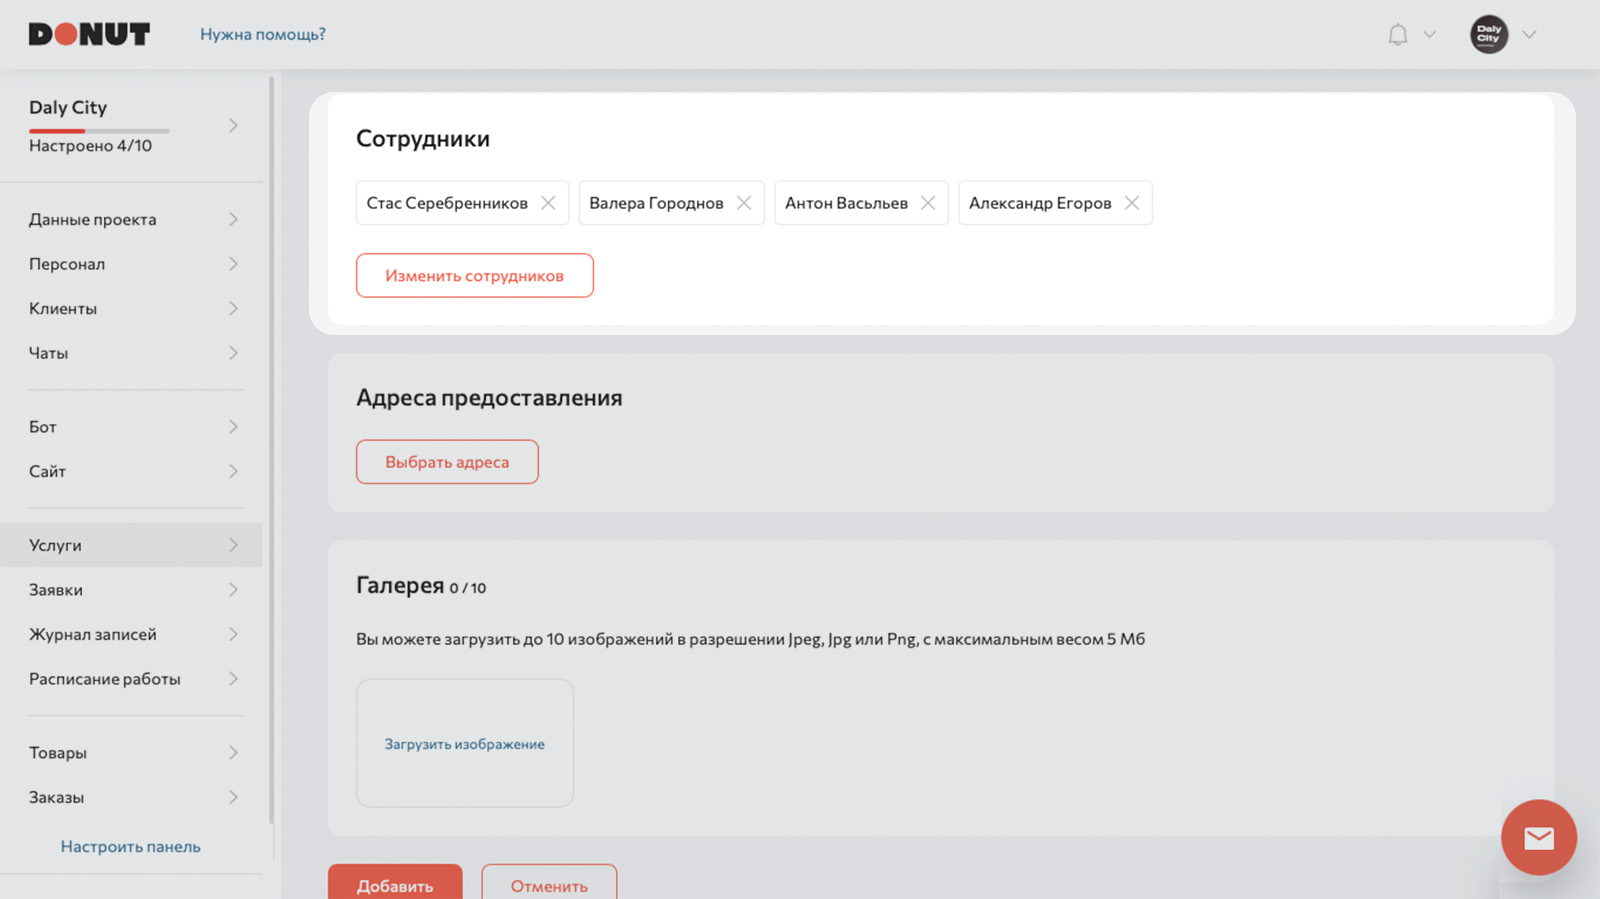This screenshot has width=1600, height=899.
Task: Remove employee Стас Серебренников
Action: [548, 203]
